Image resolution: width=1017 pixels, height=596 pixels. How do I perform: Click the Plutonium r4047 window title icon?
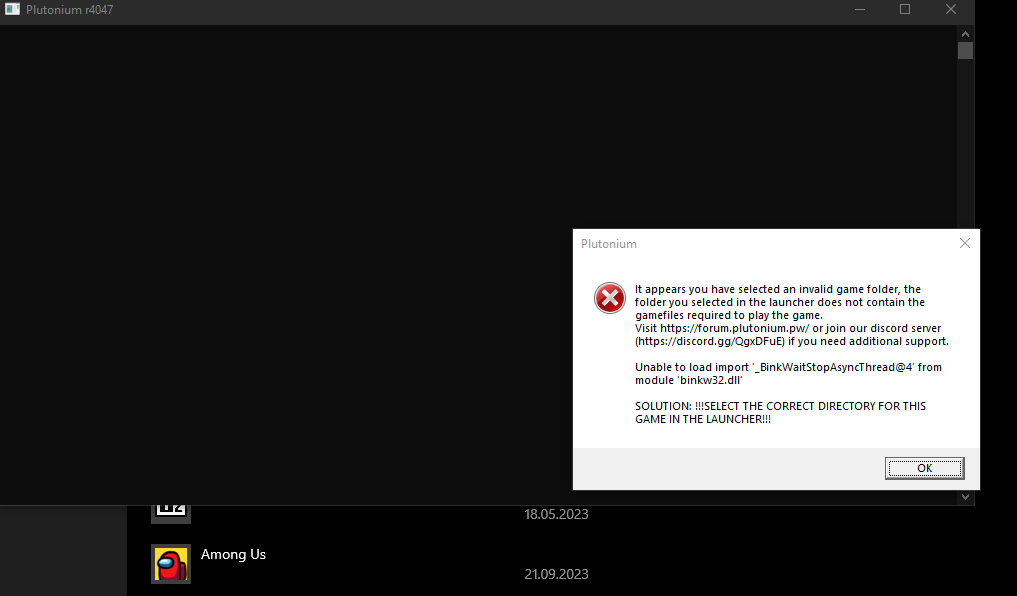point(12,9)
